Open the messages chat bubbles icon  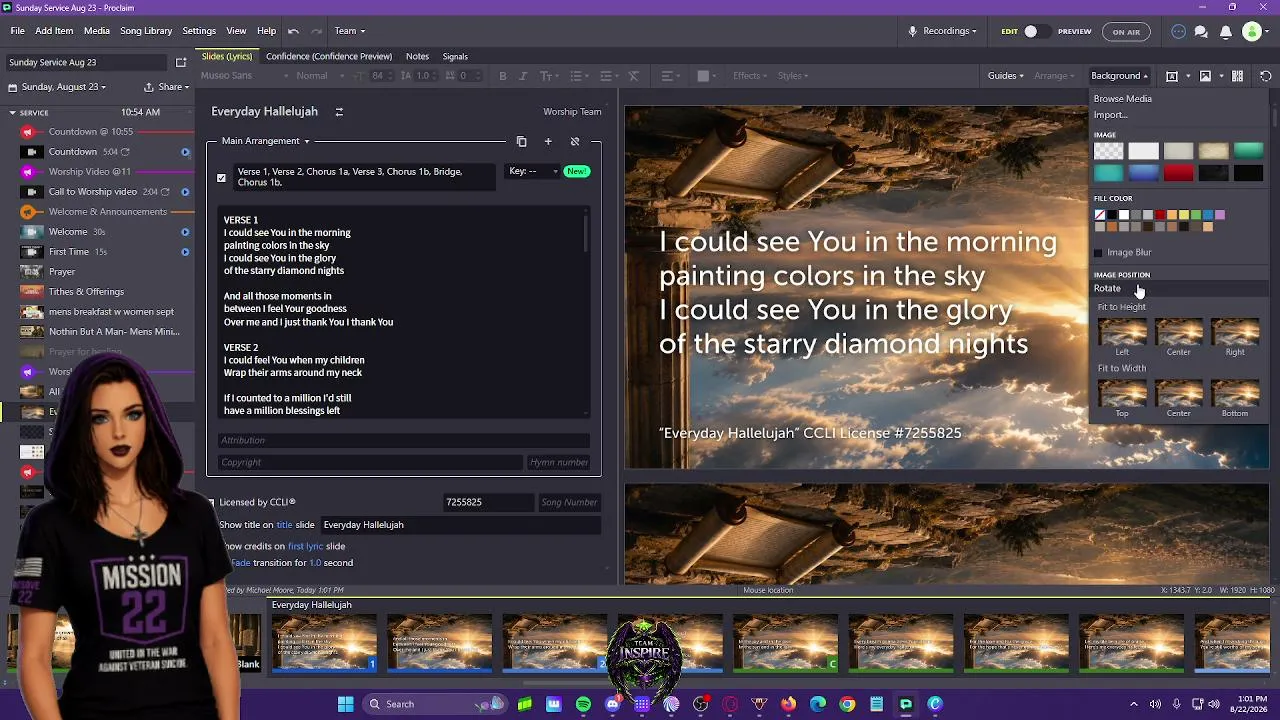coord(1201,31)
